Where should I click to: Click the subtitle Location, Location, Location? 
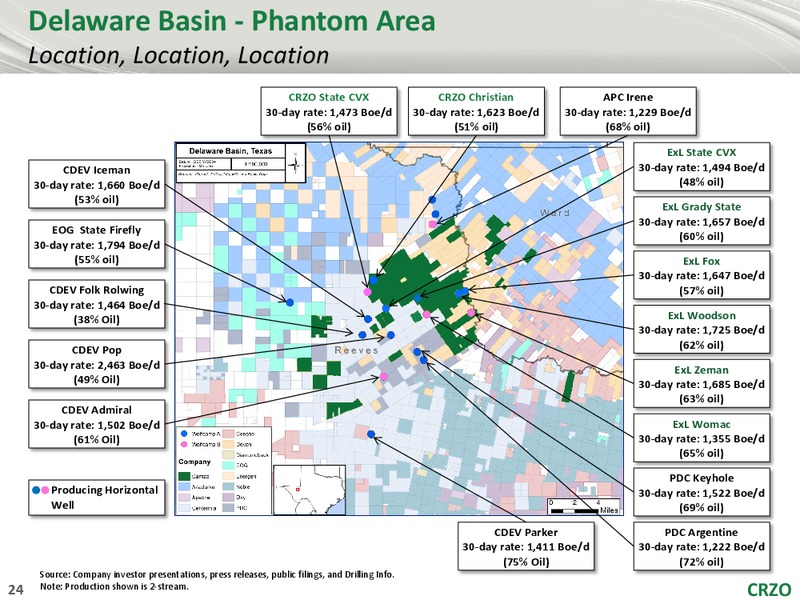click(x=179, y=56)
